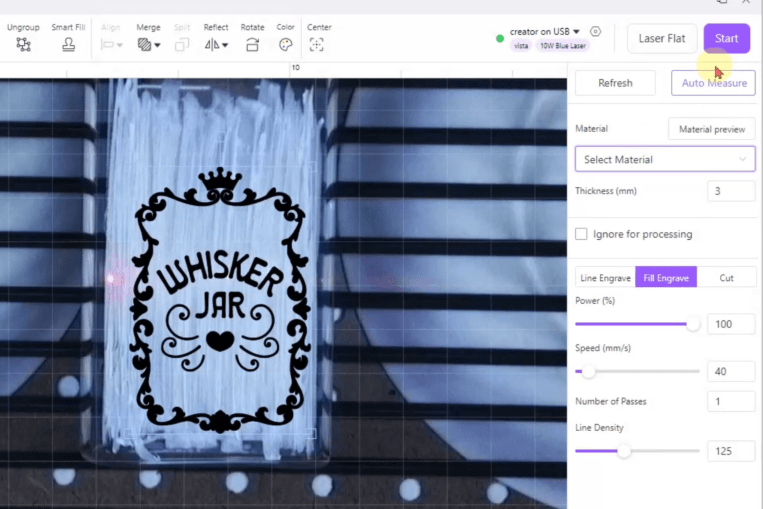
Task: Enable Ignore for processing checkbox
Action: click(581, 234)
